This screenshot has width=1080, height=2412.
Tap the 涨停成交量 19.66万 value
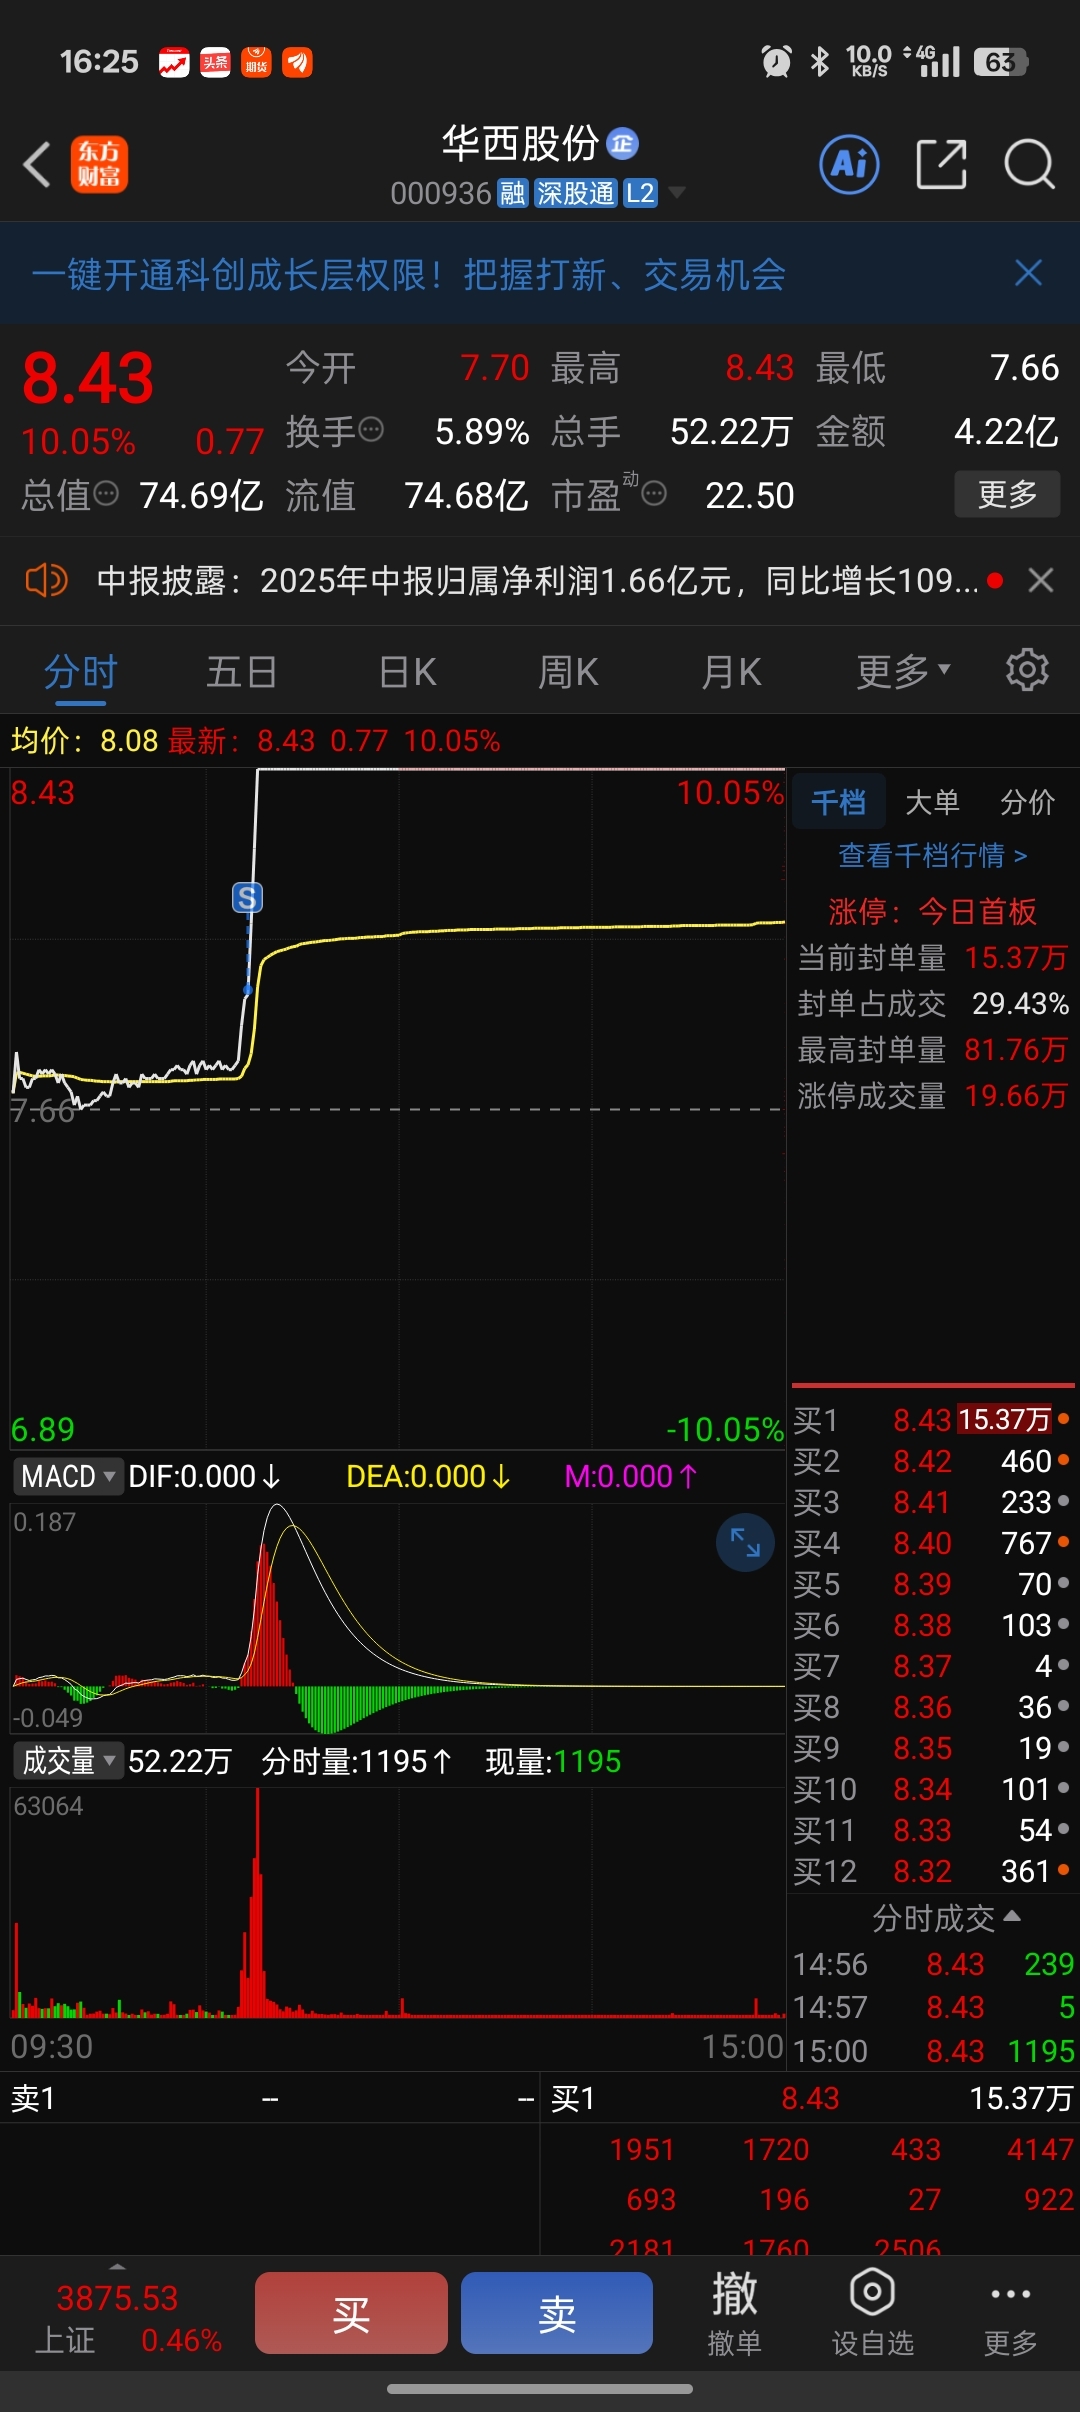[x=1016, y=1095]
